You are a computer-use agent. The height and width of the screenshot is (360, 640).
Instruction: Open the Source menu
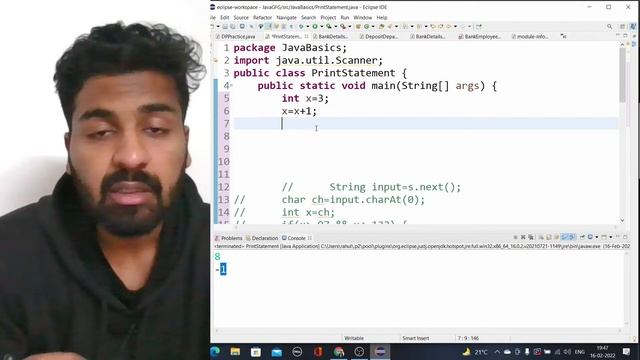[x=241, y=18]
